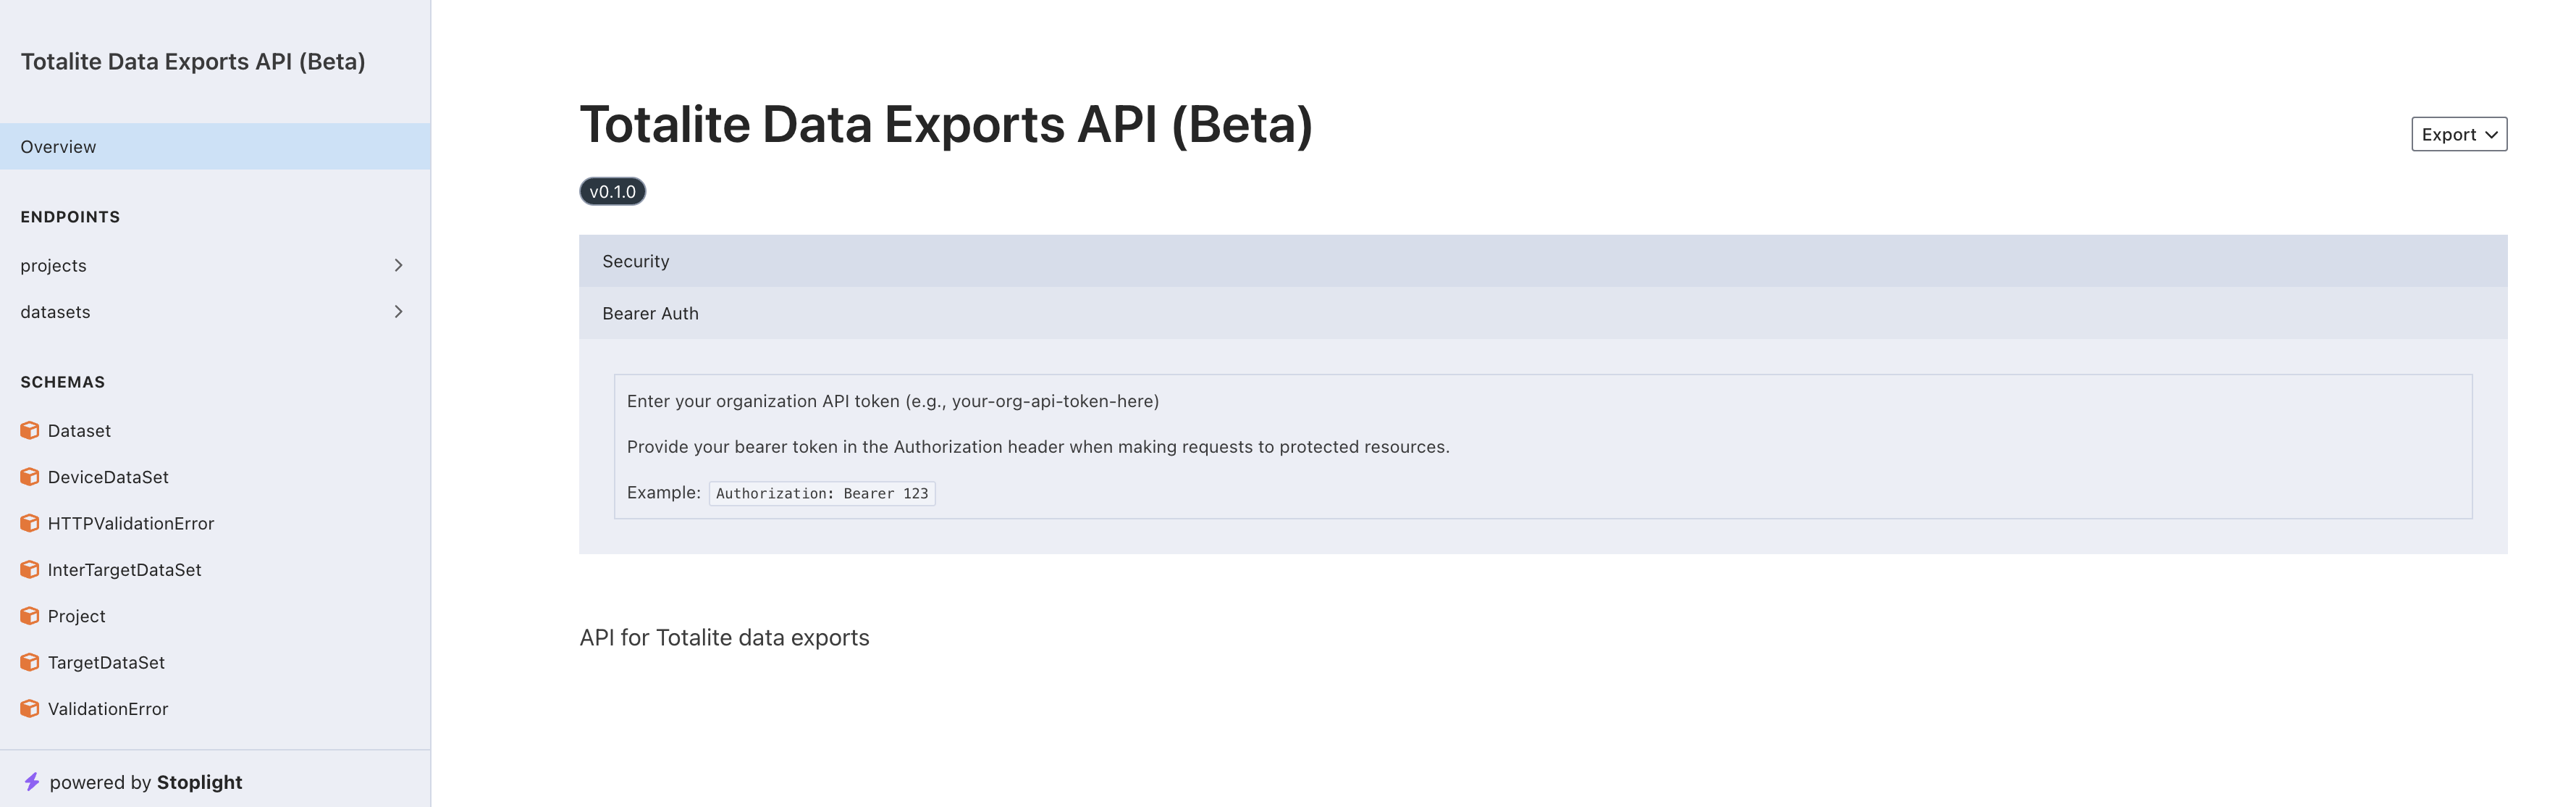Open the projects endpoints group
Viewport: 2576px width, 807px height.
[x=215, y=265]
